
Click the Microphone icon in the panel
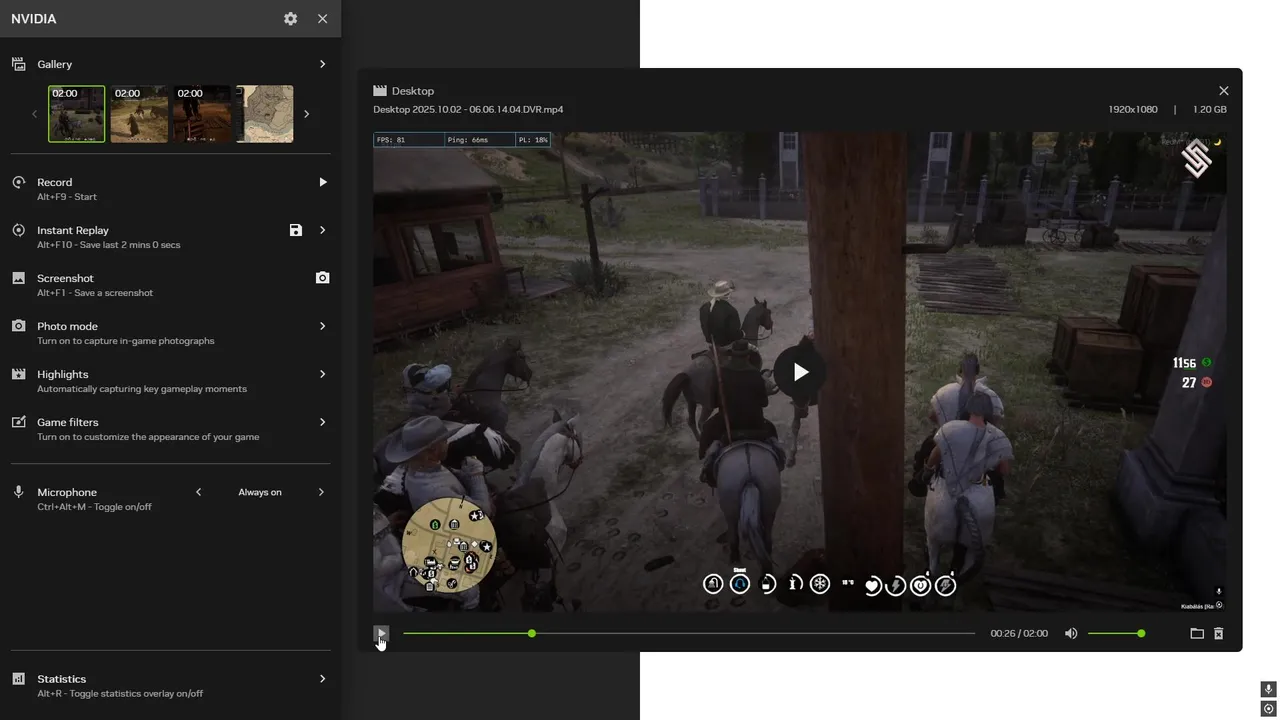[x=18, y=492]
